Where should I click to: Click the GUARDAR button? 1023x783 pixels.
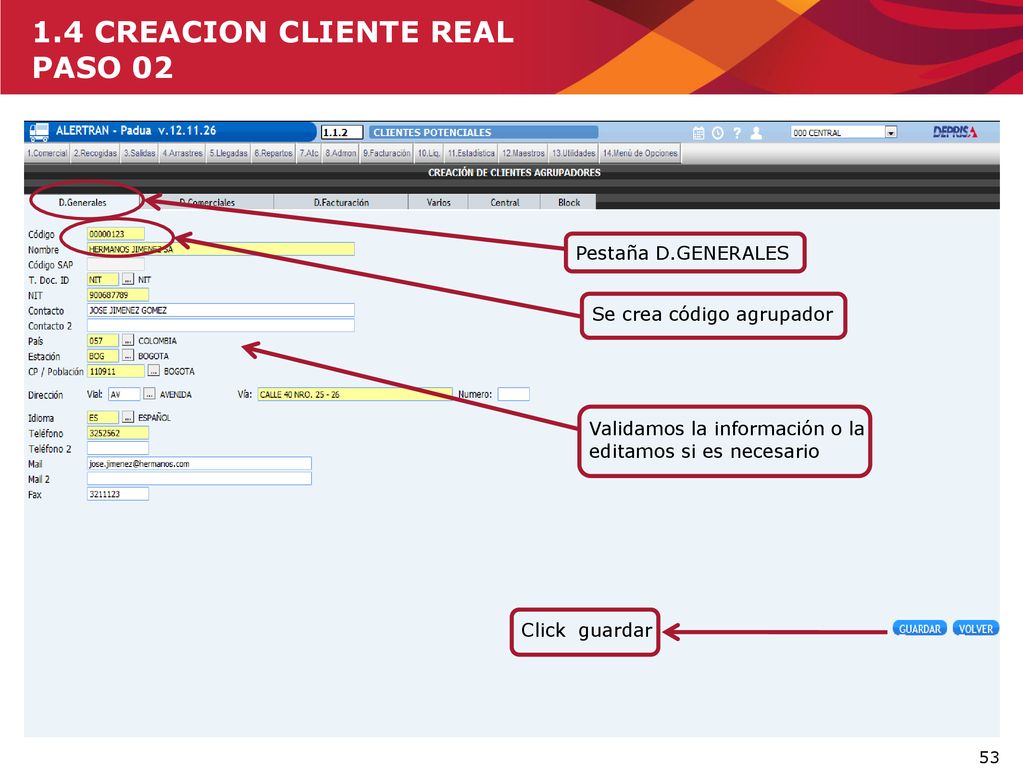919,629
